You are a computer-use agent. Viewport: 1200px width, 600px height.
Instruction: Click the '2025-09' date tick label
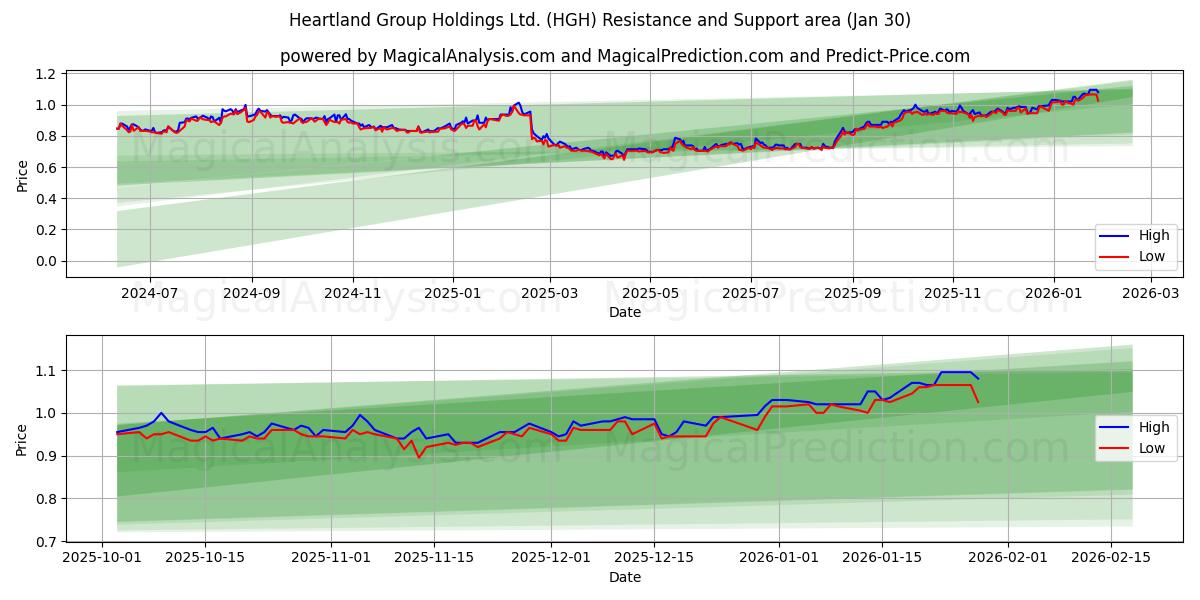853,294
